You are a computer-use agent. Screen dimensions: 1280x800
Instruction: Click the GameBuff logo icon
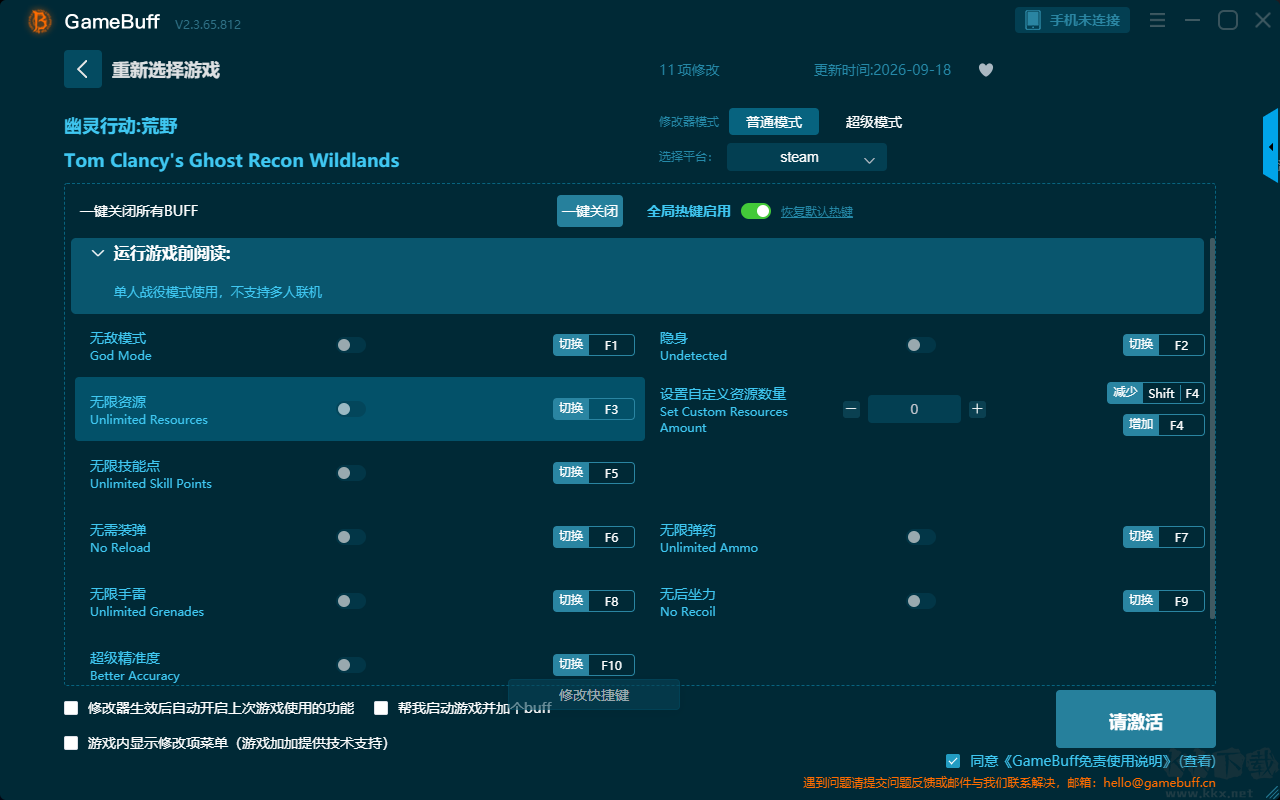tap(40, 21)
